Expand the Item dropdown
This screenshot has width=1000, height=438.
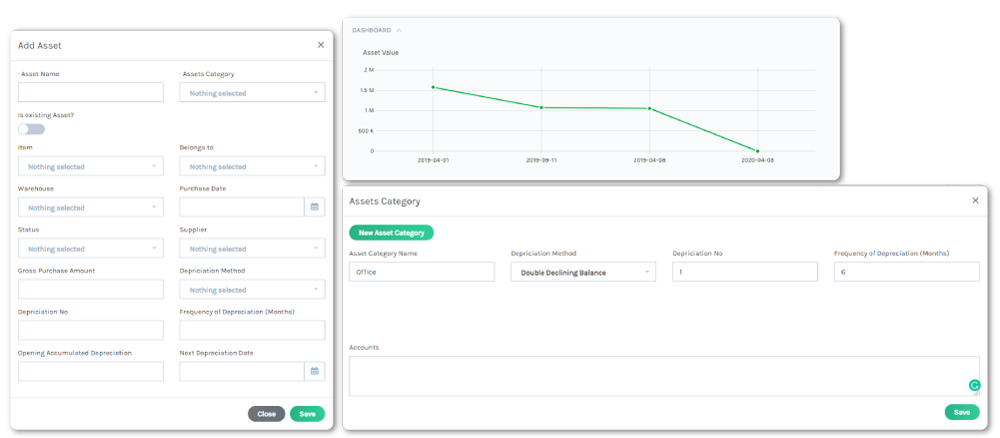[90, 167]
